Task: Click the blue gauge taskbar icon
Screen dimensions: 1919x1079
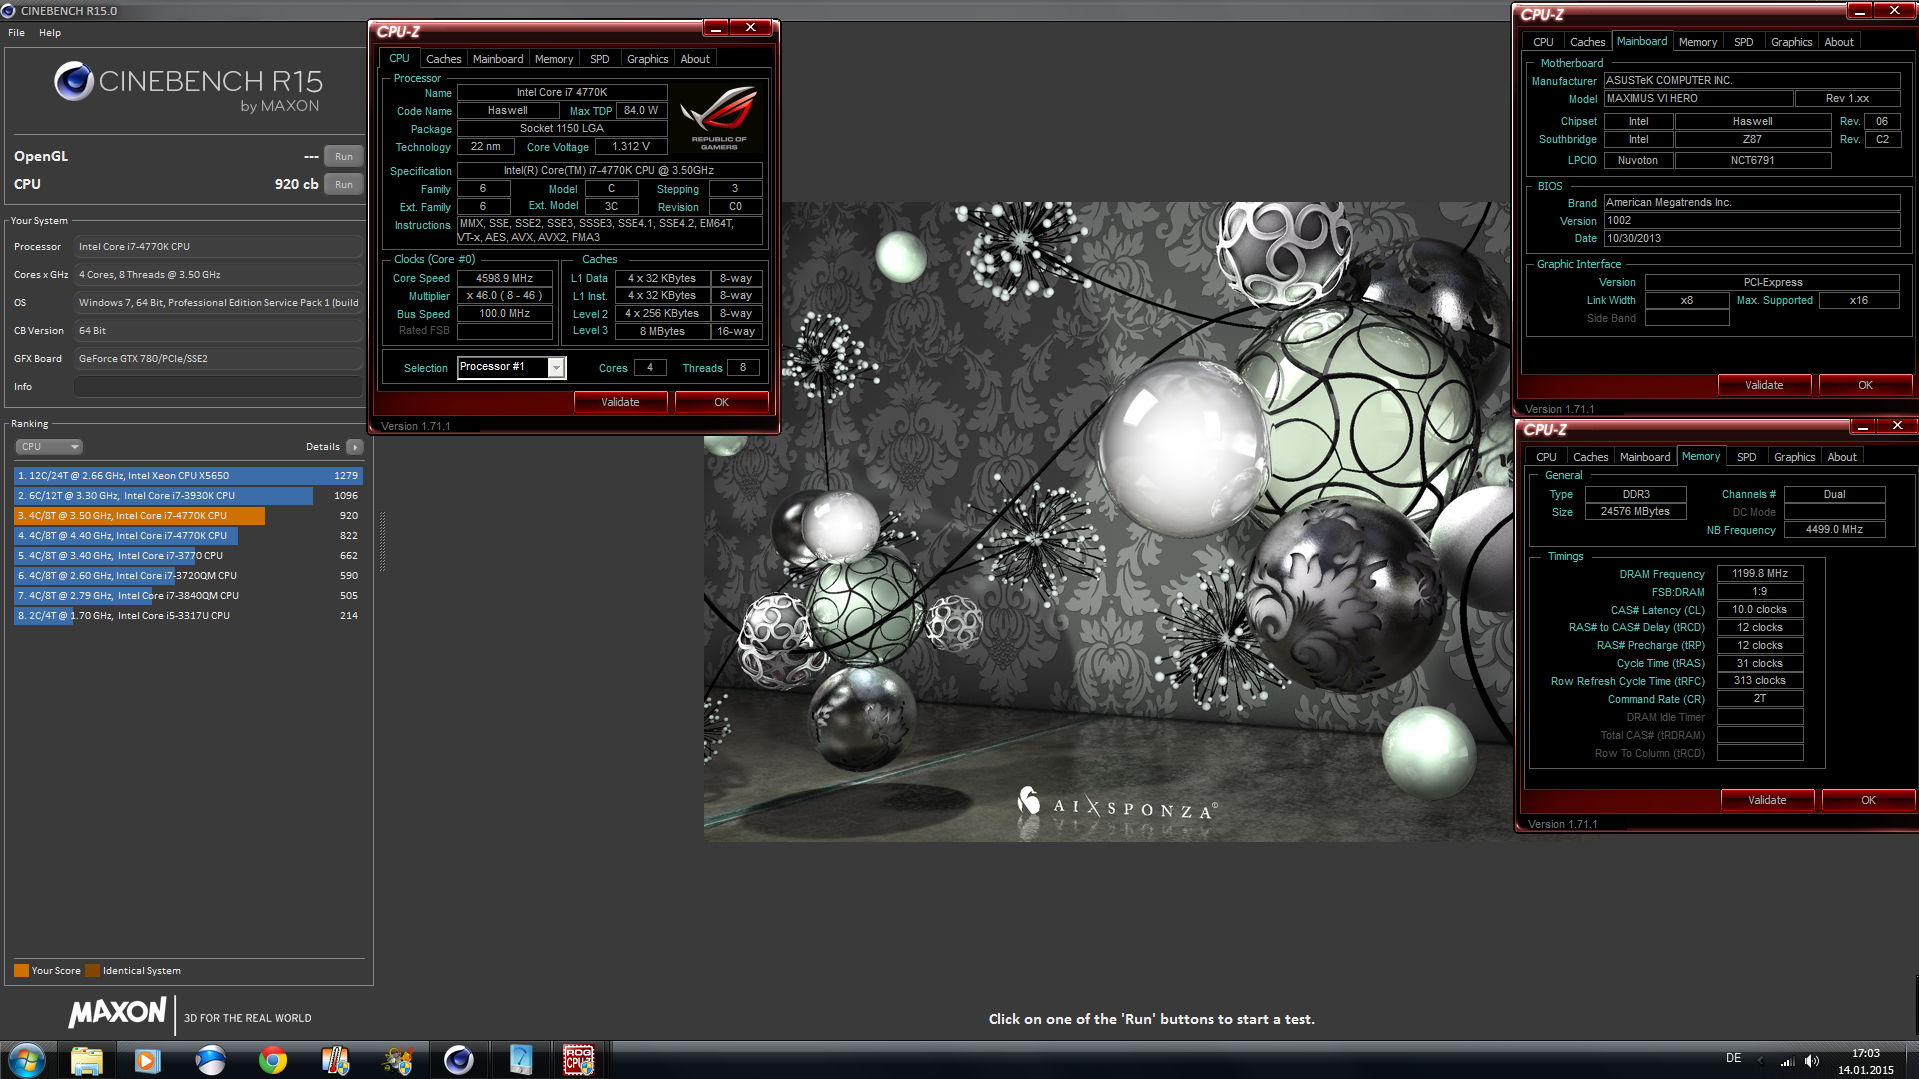Action: (521, 1060)
